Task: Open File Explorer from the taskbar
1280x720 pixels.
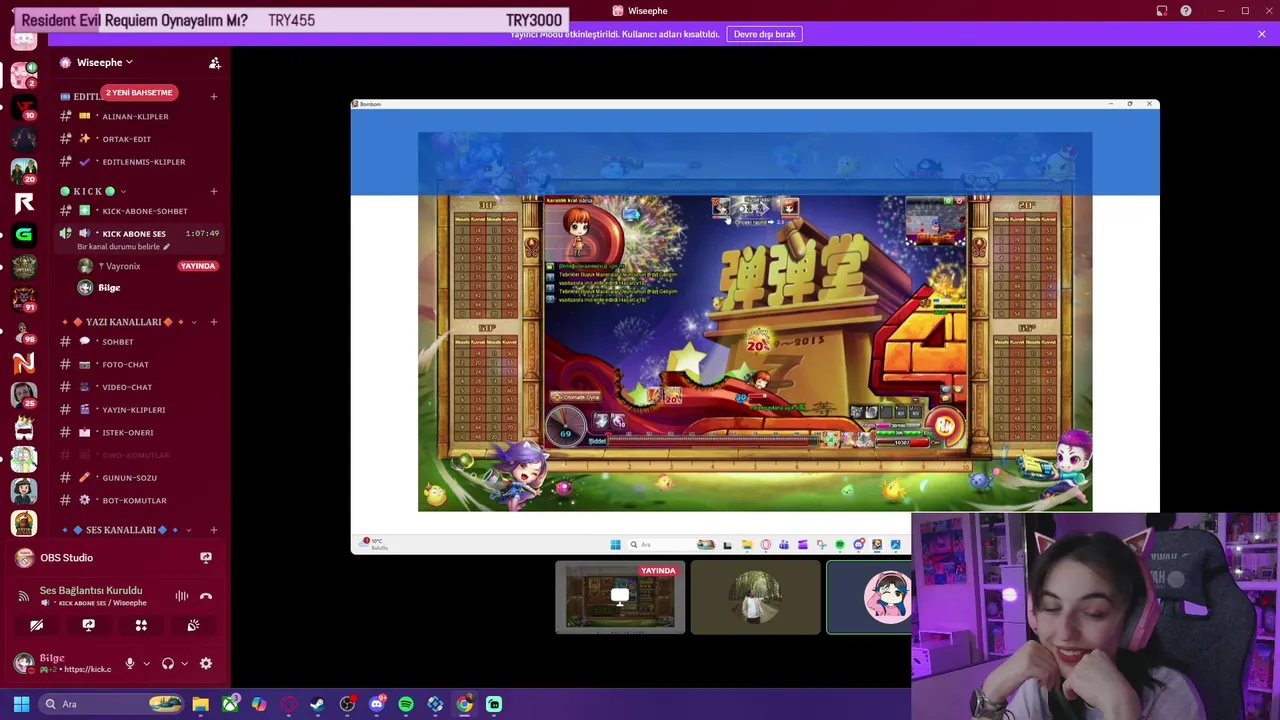Action: 200,704
